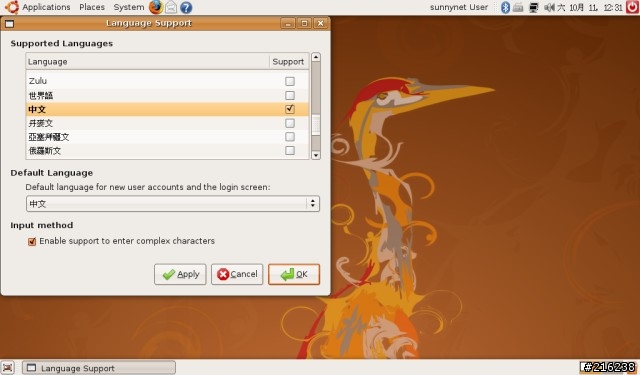Click the Bluetooth tray icon

pyautogui.click(x=505, y=7)
